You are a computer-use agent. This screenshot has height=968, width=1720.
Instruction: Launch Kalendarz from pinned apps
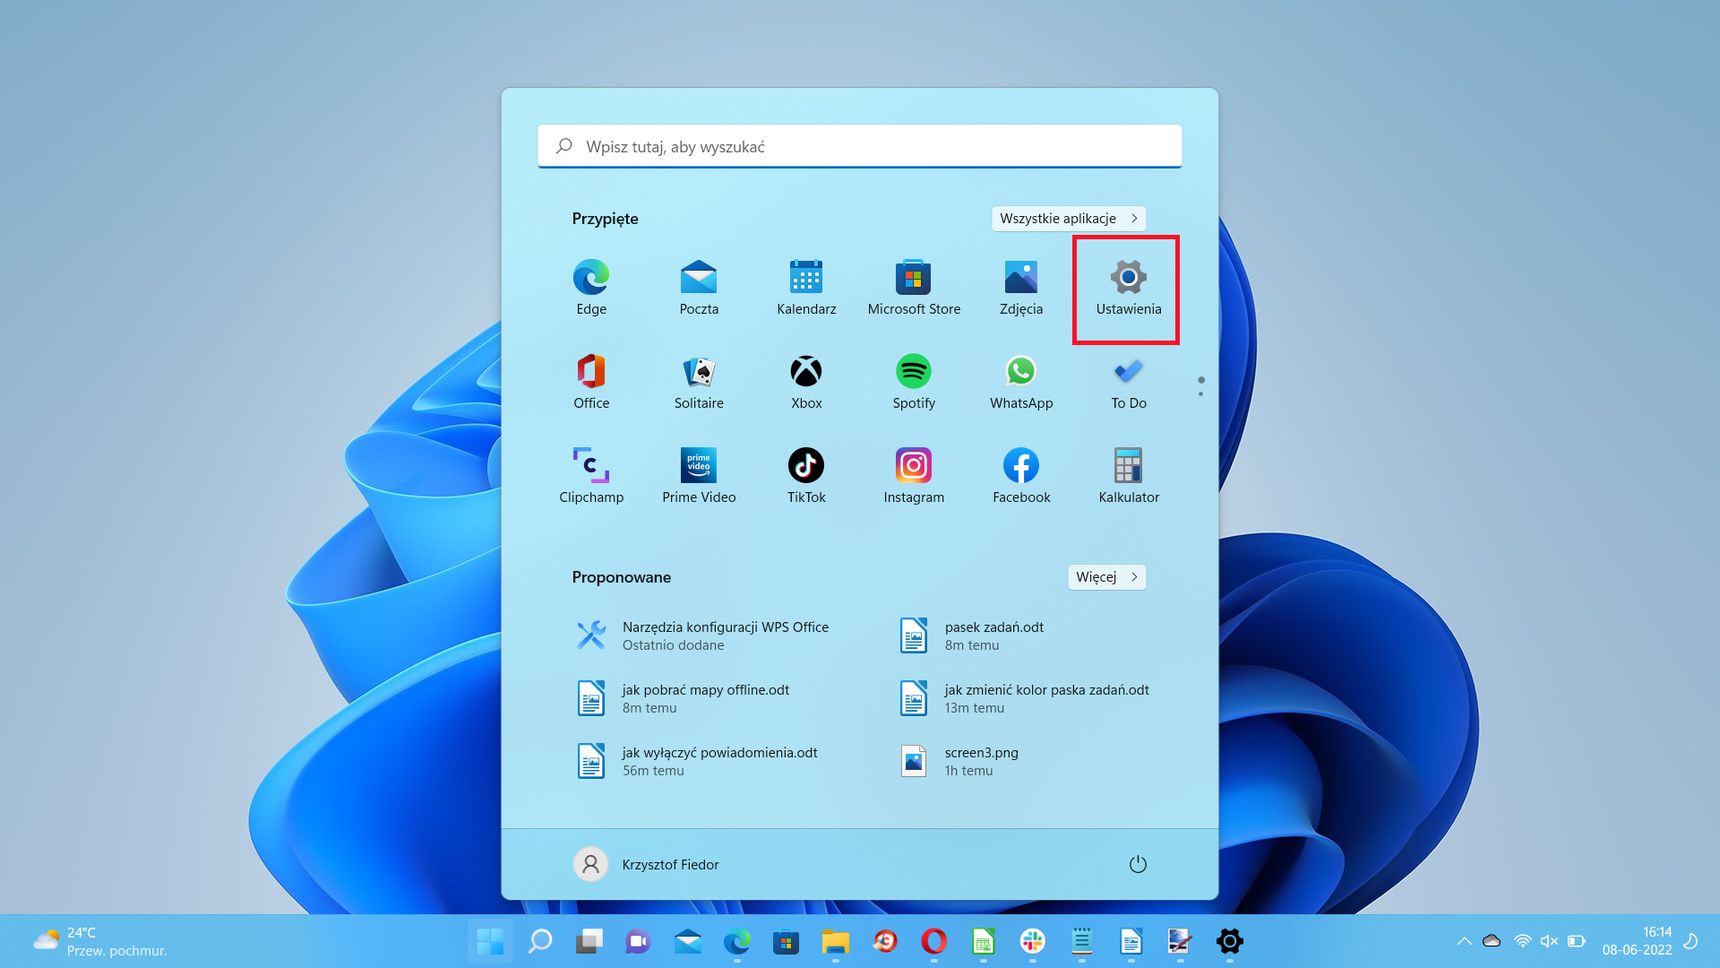(x=806, y=288)
